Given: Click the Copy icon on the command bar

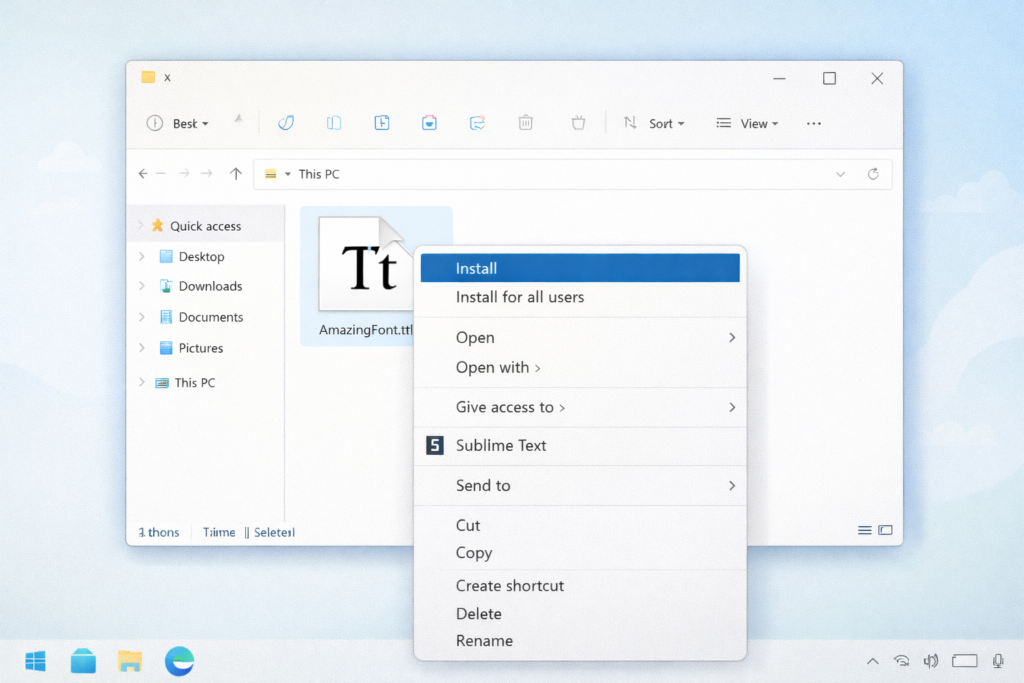Looking at the screenshot, I should (333, 122).
